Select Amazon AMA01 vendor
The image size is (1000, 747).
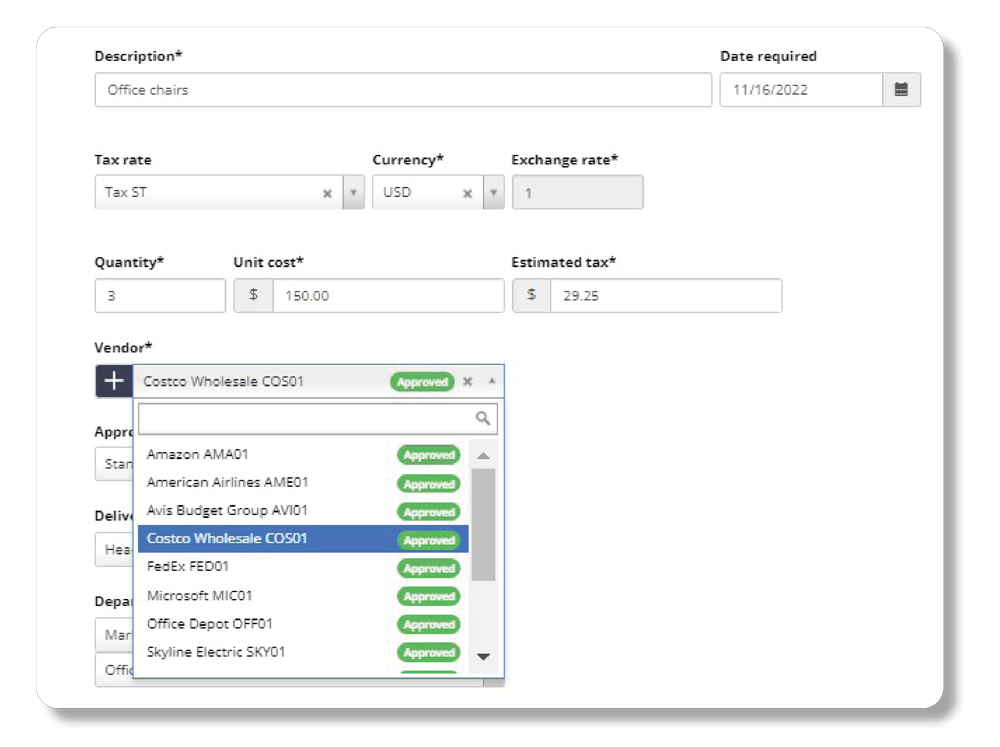click(x=303, y=455)
